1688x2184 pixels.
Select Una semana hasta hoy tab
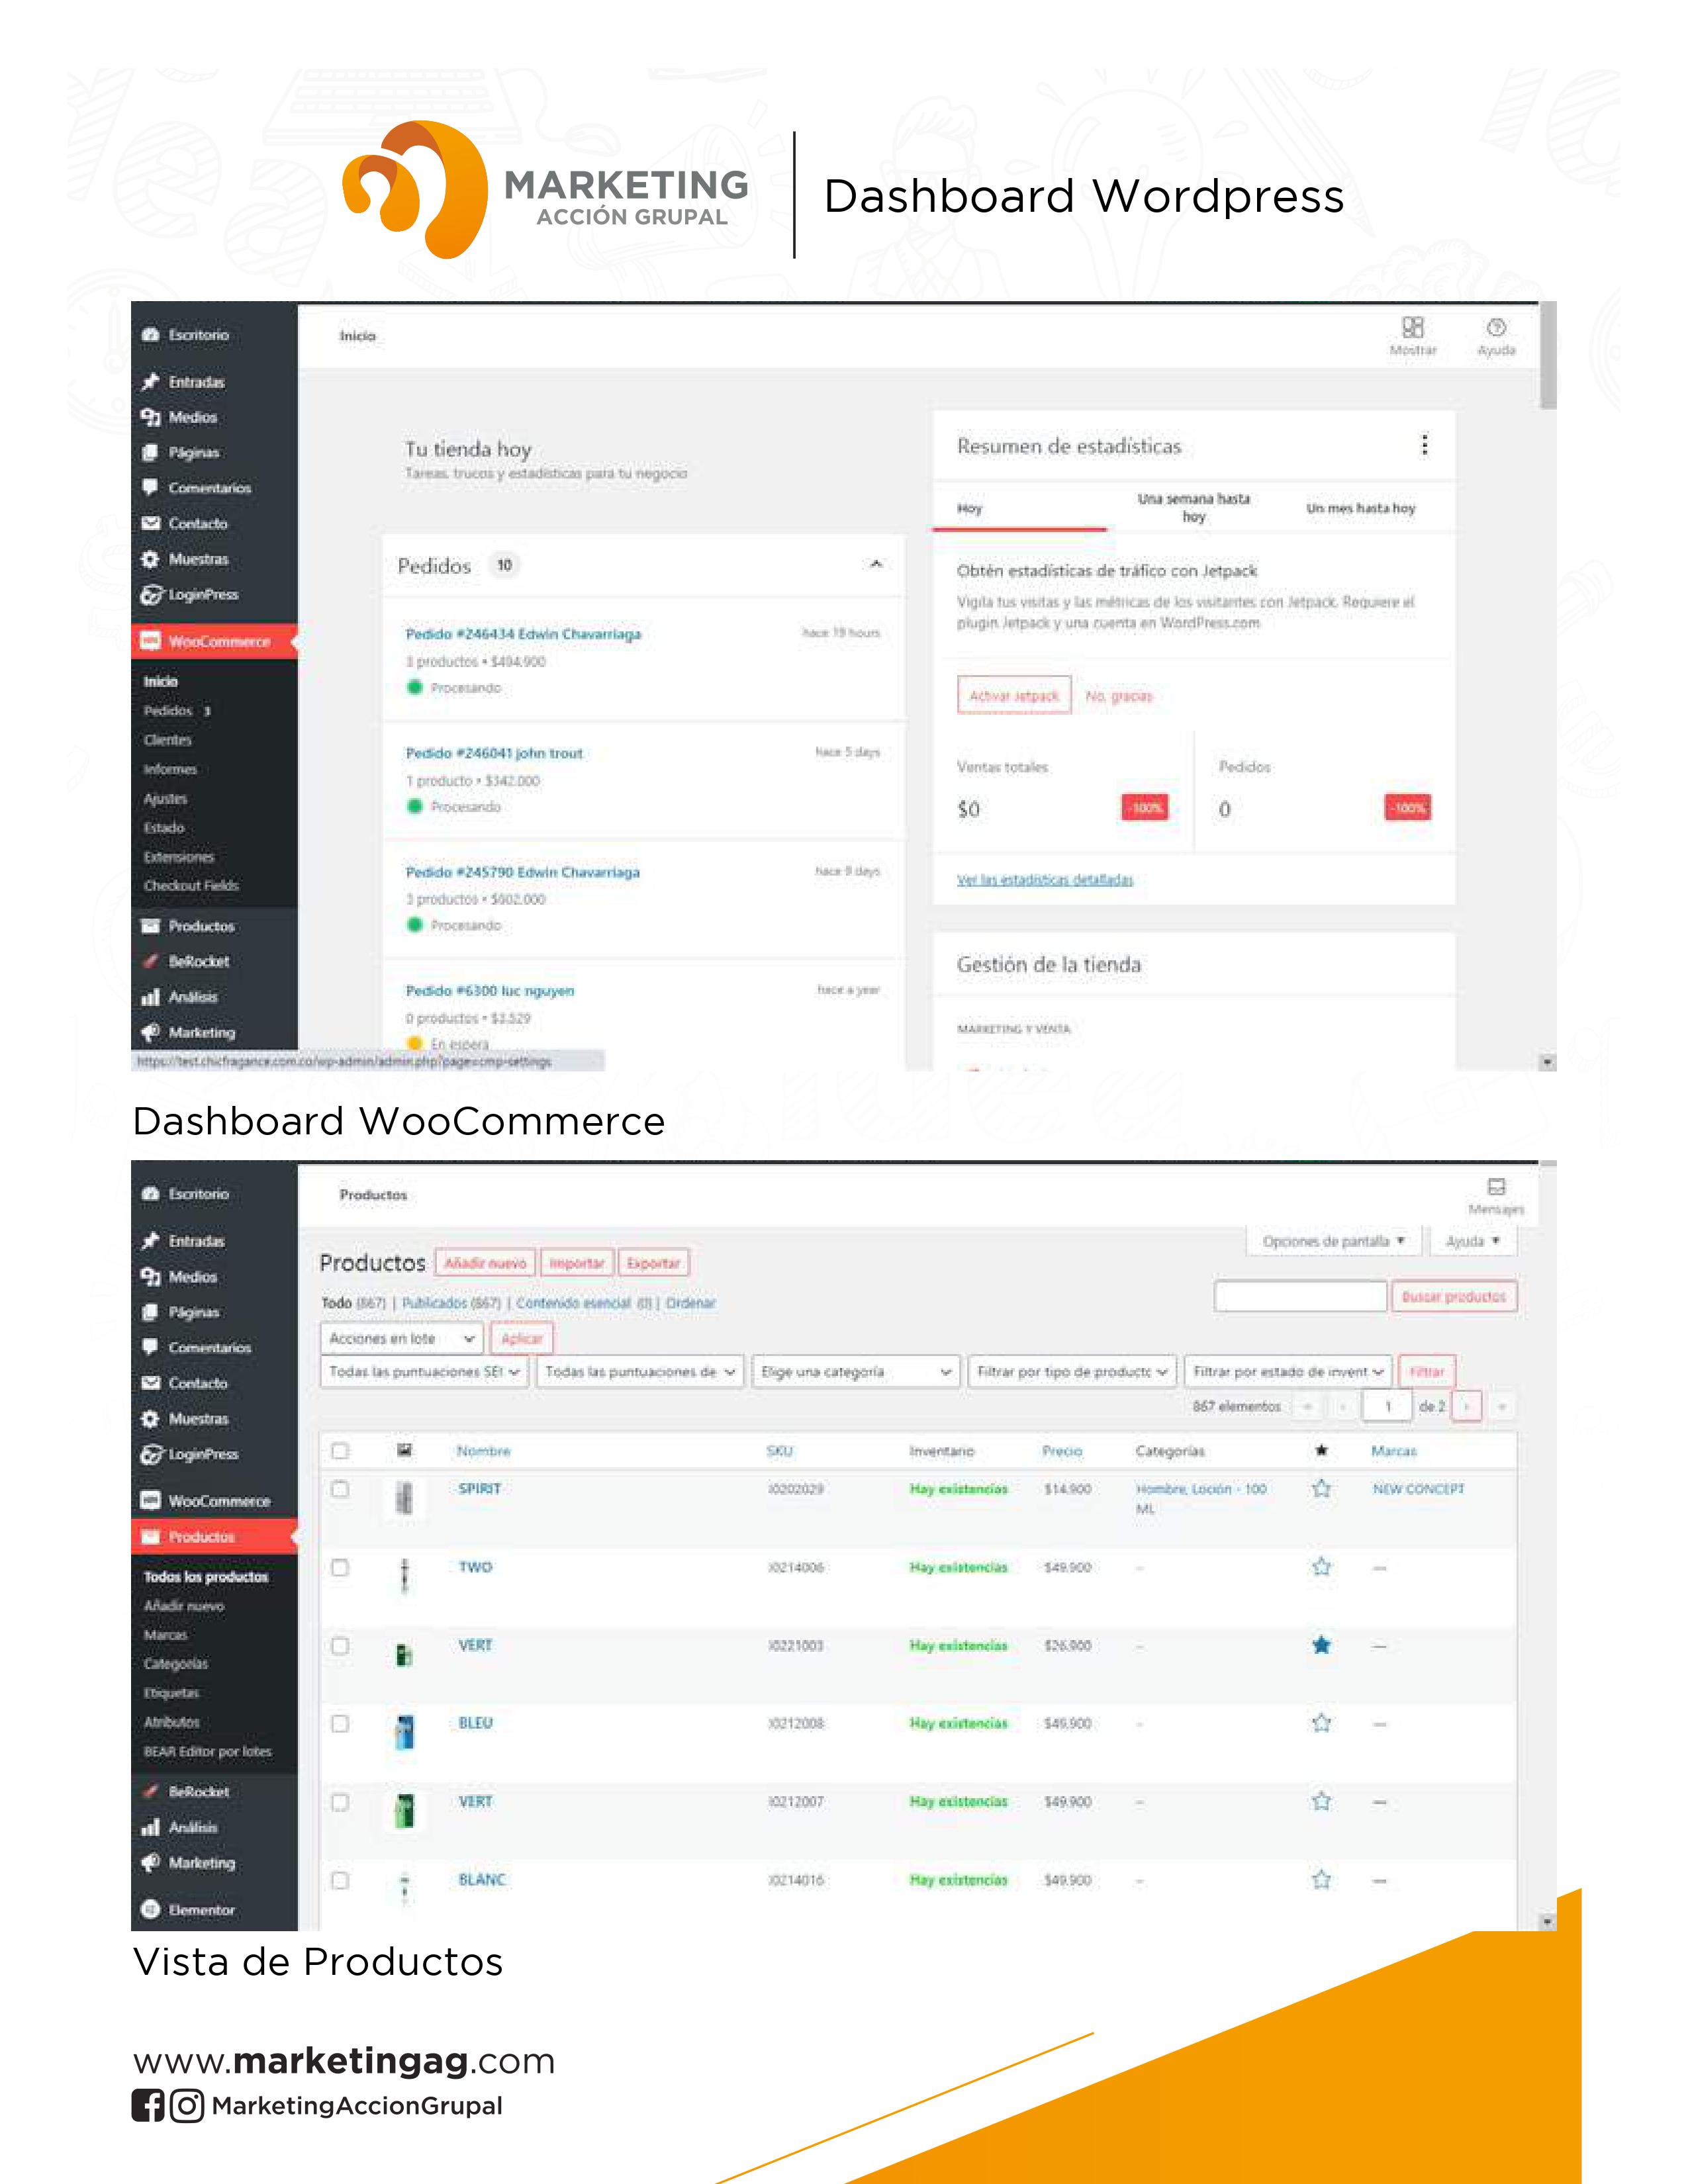coord(1193,507)
